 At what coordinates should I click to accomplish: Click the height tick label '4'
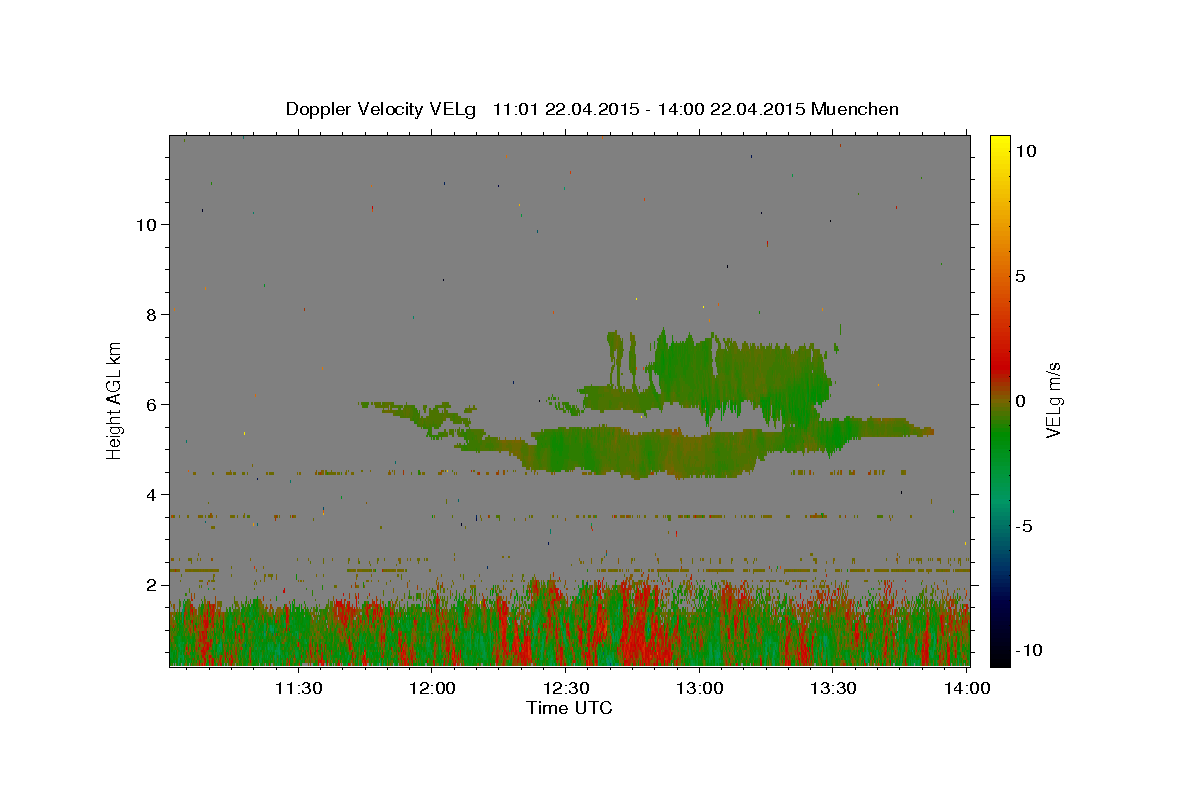tap(152, 494)
